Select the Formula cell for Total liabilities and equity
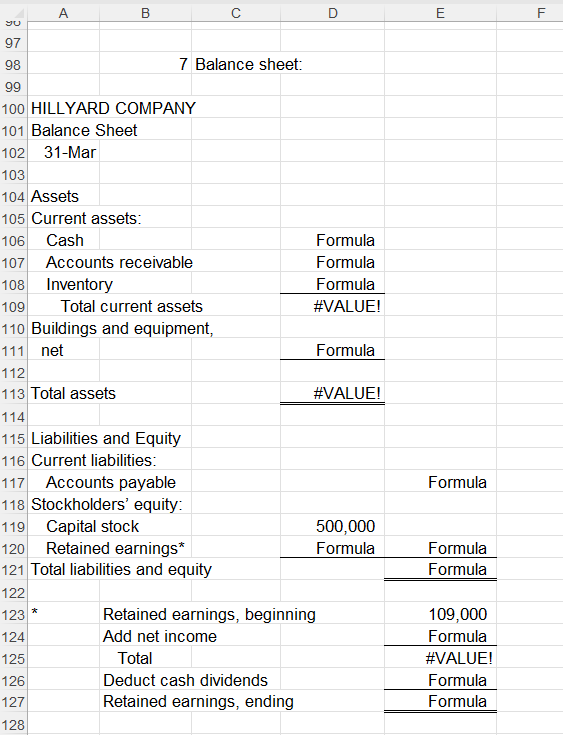This screenshot has height=735, width=563. coord(440,570)
